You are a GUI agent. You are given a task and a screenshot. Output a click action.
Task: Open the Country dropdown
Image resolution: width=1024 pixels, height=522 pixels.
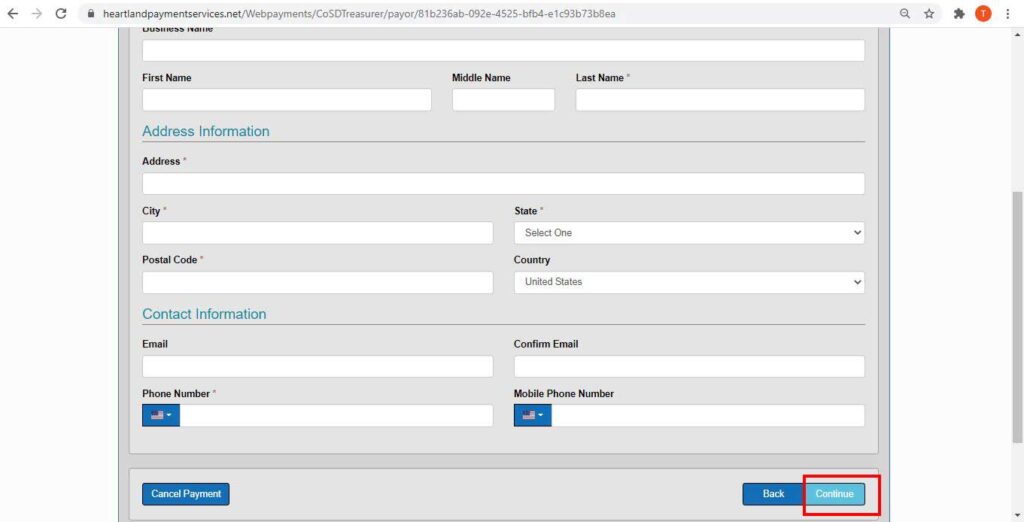pyautogui.click(x=689, y=282)
